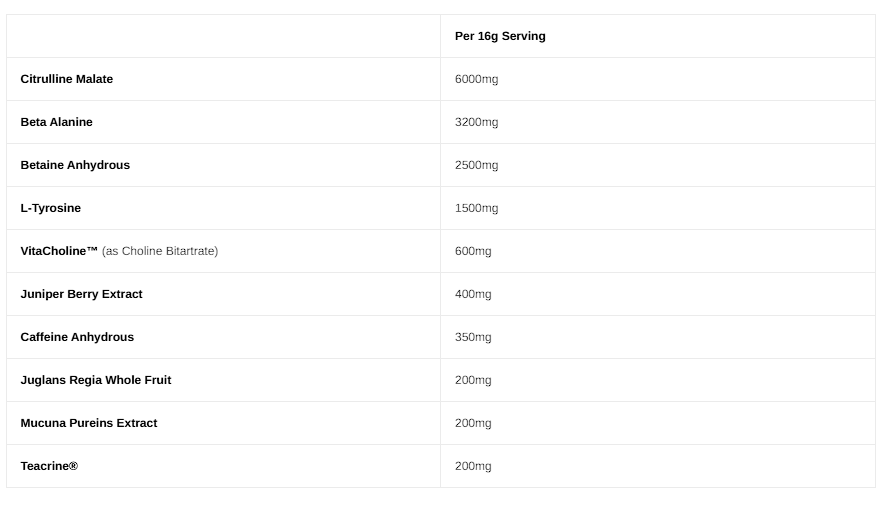This screenshot has height=519, width=892.
Task: Select the Juniper Berry Extract label
Action: pos(82,294)
